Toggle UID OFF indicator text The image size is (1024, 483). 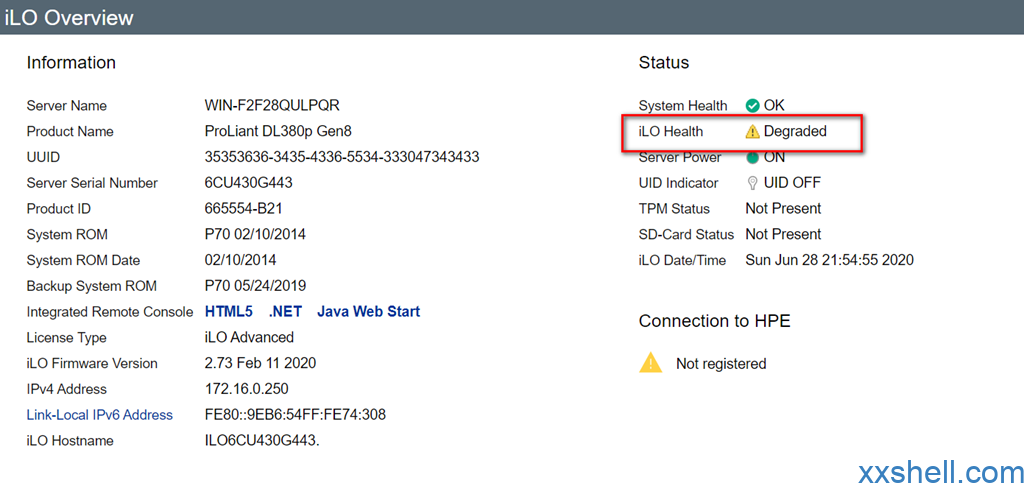(x=792, y=183)
